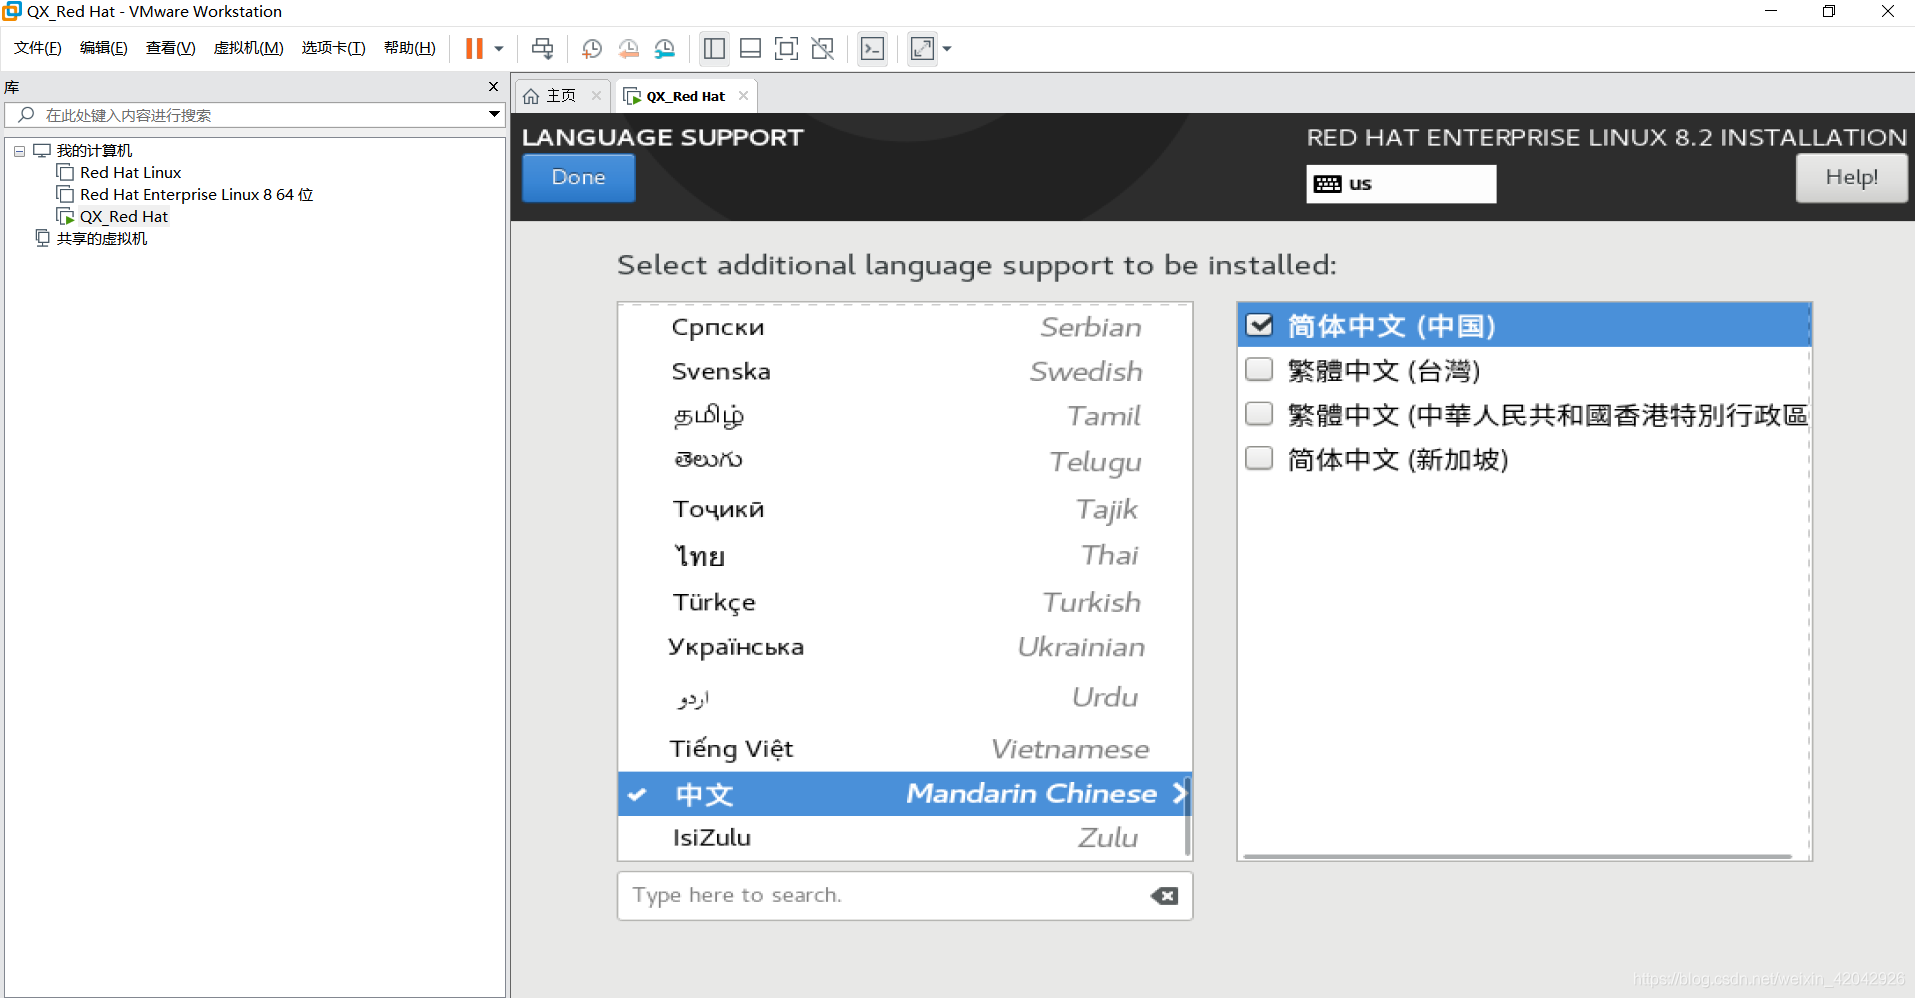Image resolution: width=1915 pixels, height=998 pixels.
Task: Check 简体中文 (新加坡) checkbox
Action: (1259, 458)
